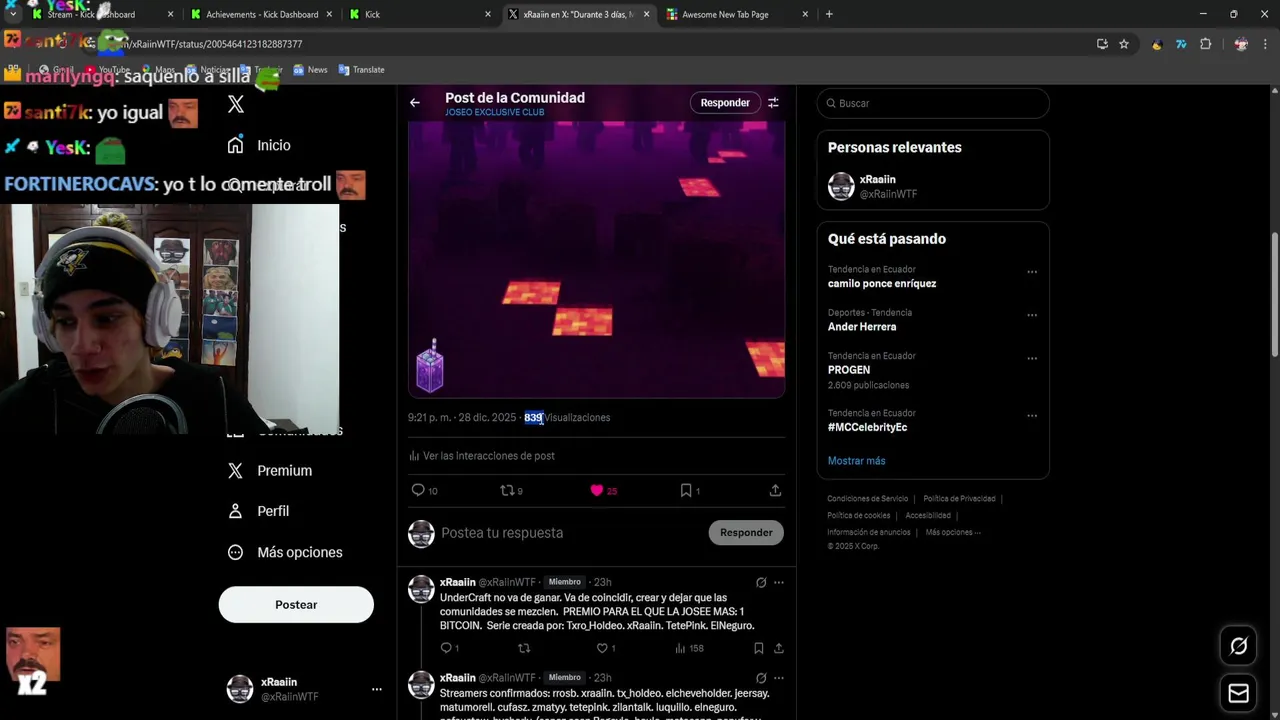Viewport: 1280px width, 720px height.
Task: Click the X logo in sidebar
Action: [x=235, y=104]
